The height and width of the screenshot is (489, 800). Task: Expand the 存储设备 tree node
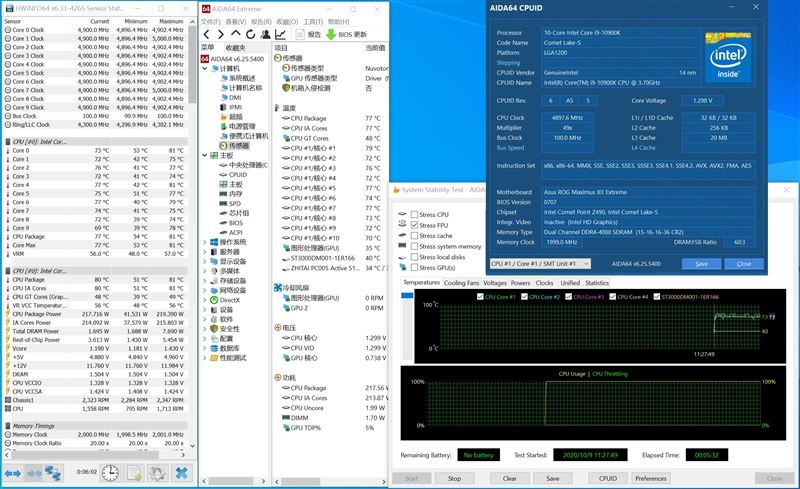(x=205, y=281)
